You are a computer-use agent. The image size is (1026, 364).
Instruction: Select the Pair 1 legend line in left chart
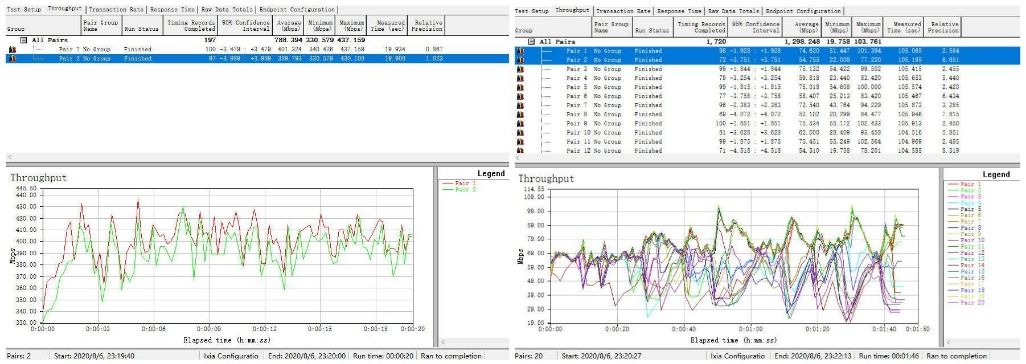[x=464, y=184]
